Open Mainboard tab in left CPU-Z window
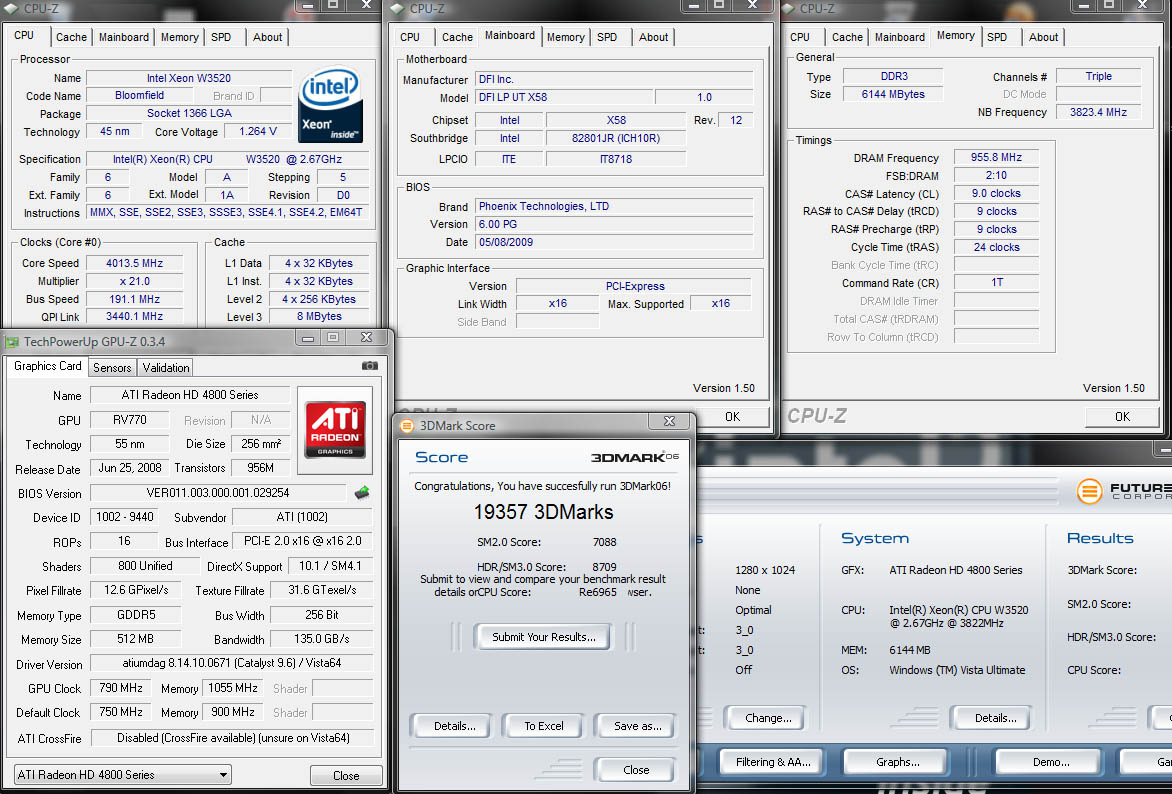1172x794 pixels. pyautogui.click(x=124, y=37)
